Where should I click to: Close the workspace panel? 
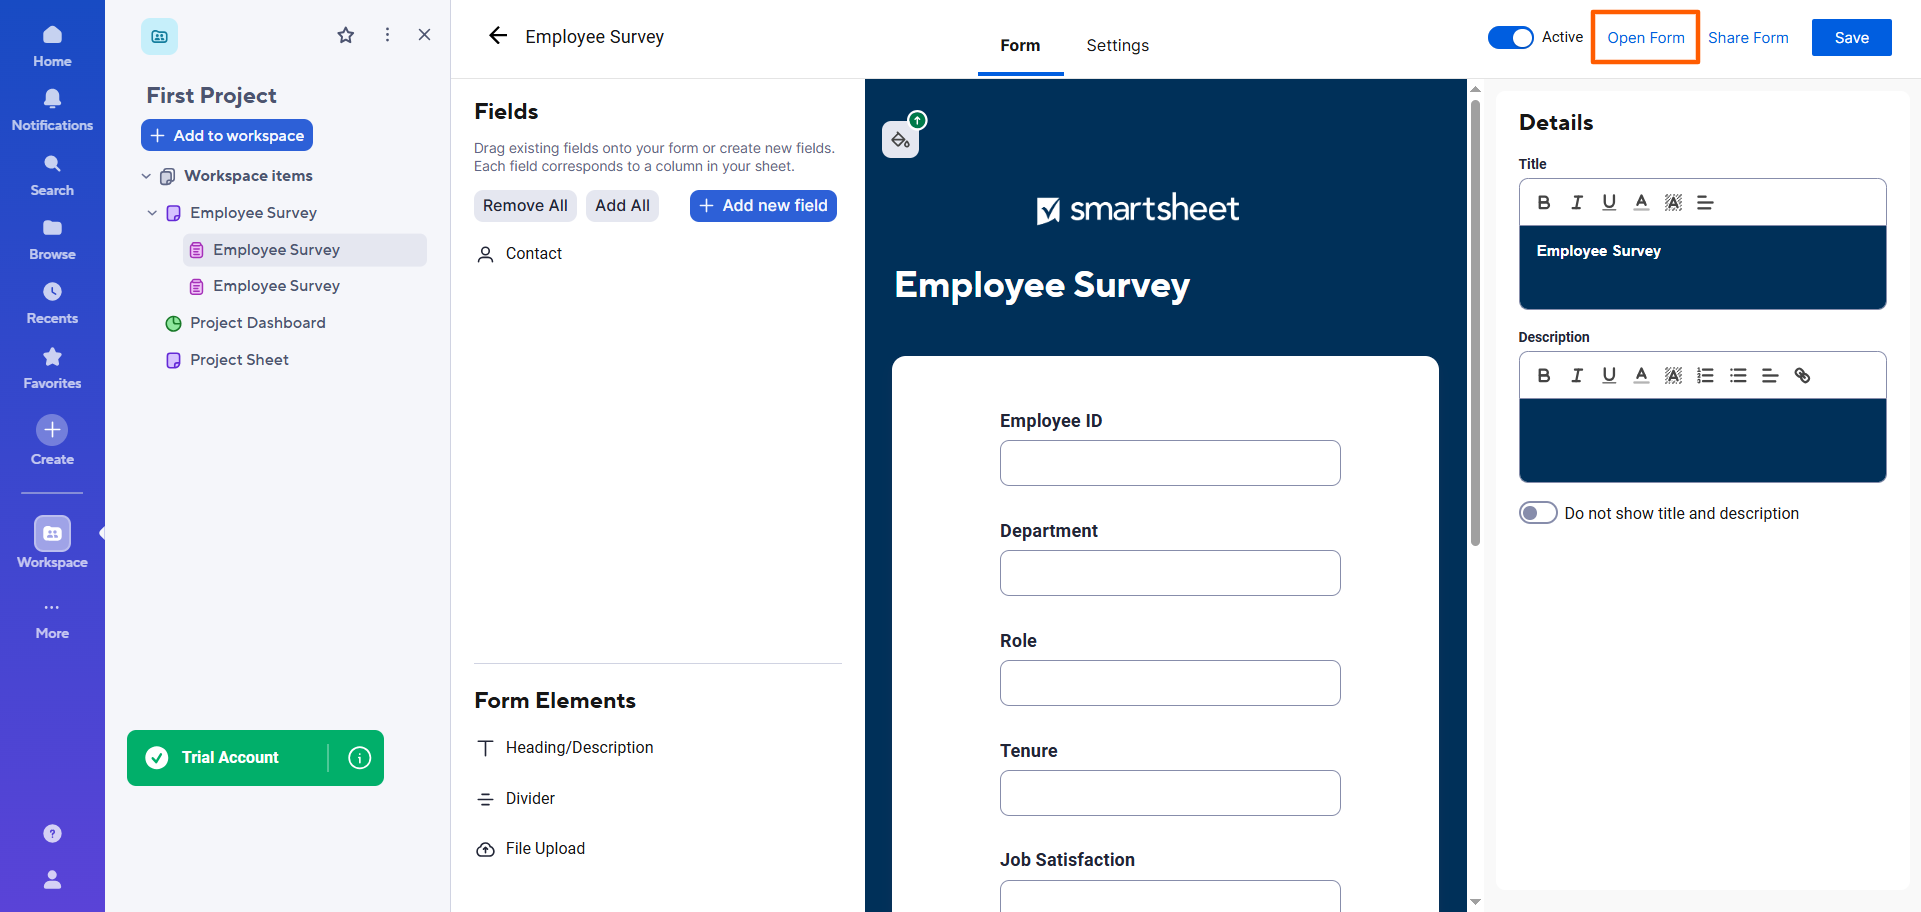click(x=424, y=35)
